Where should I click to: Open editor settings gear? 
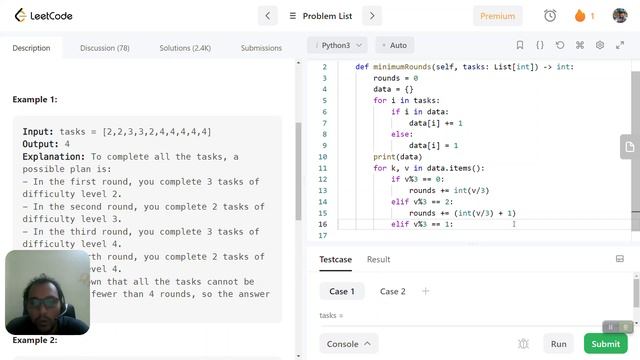(600, 45)
